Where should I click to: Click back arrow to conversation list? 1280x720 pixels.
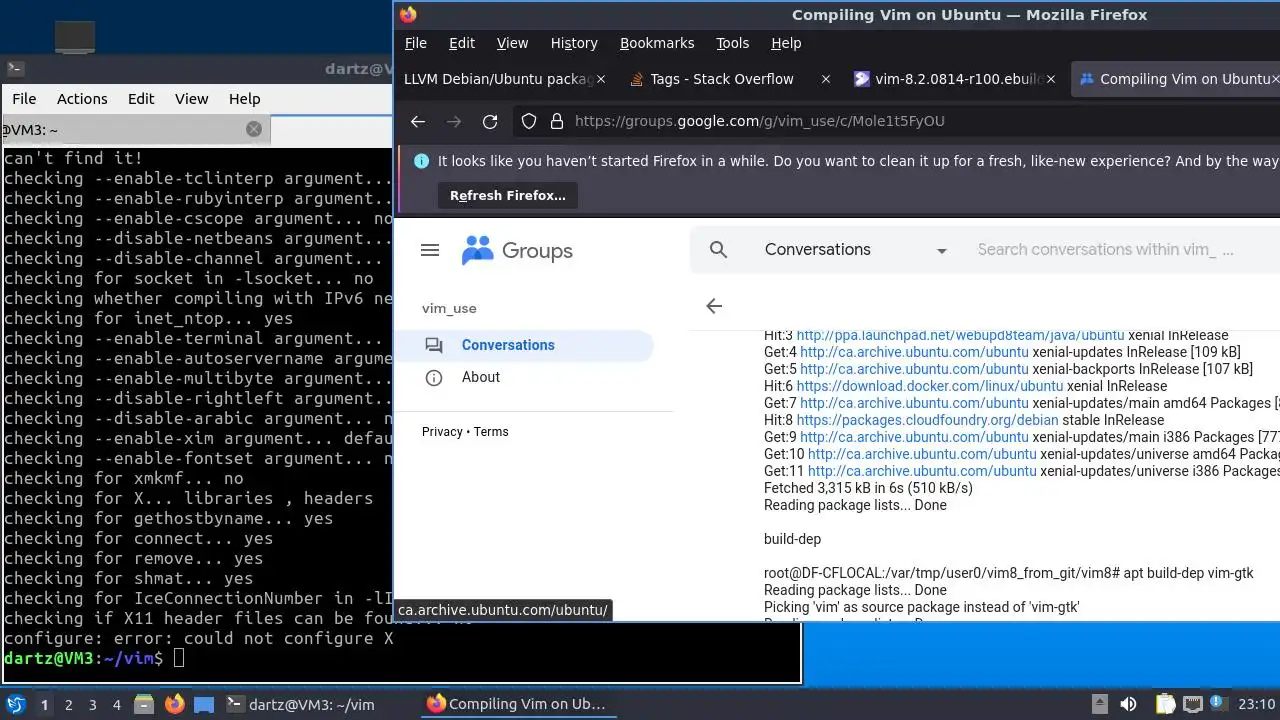714,306
